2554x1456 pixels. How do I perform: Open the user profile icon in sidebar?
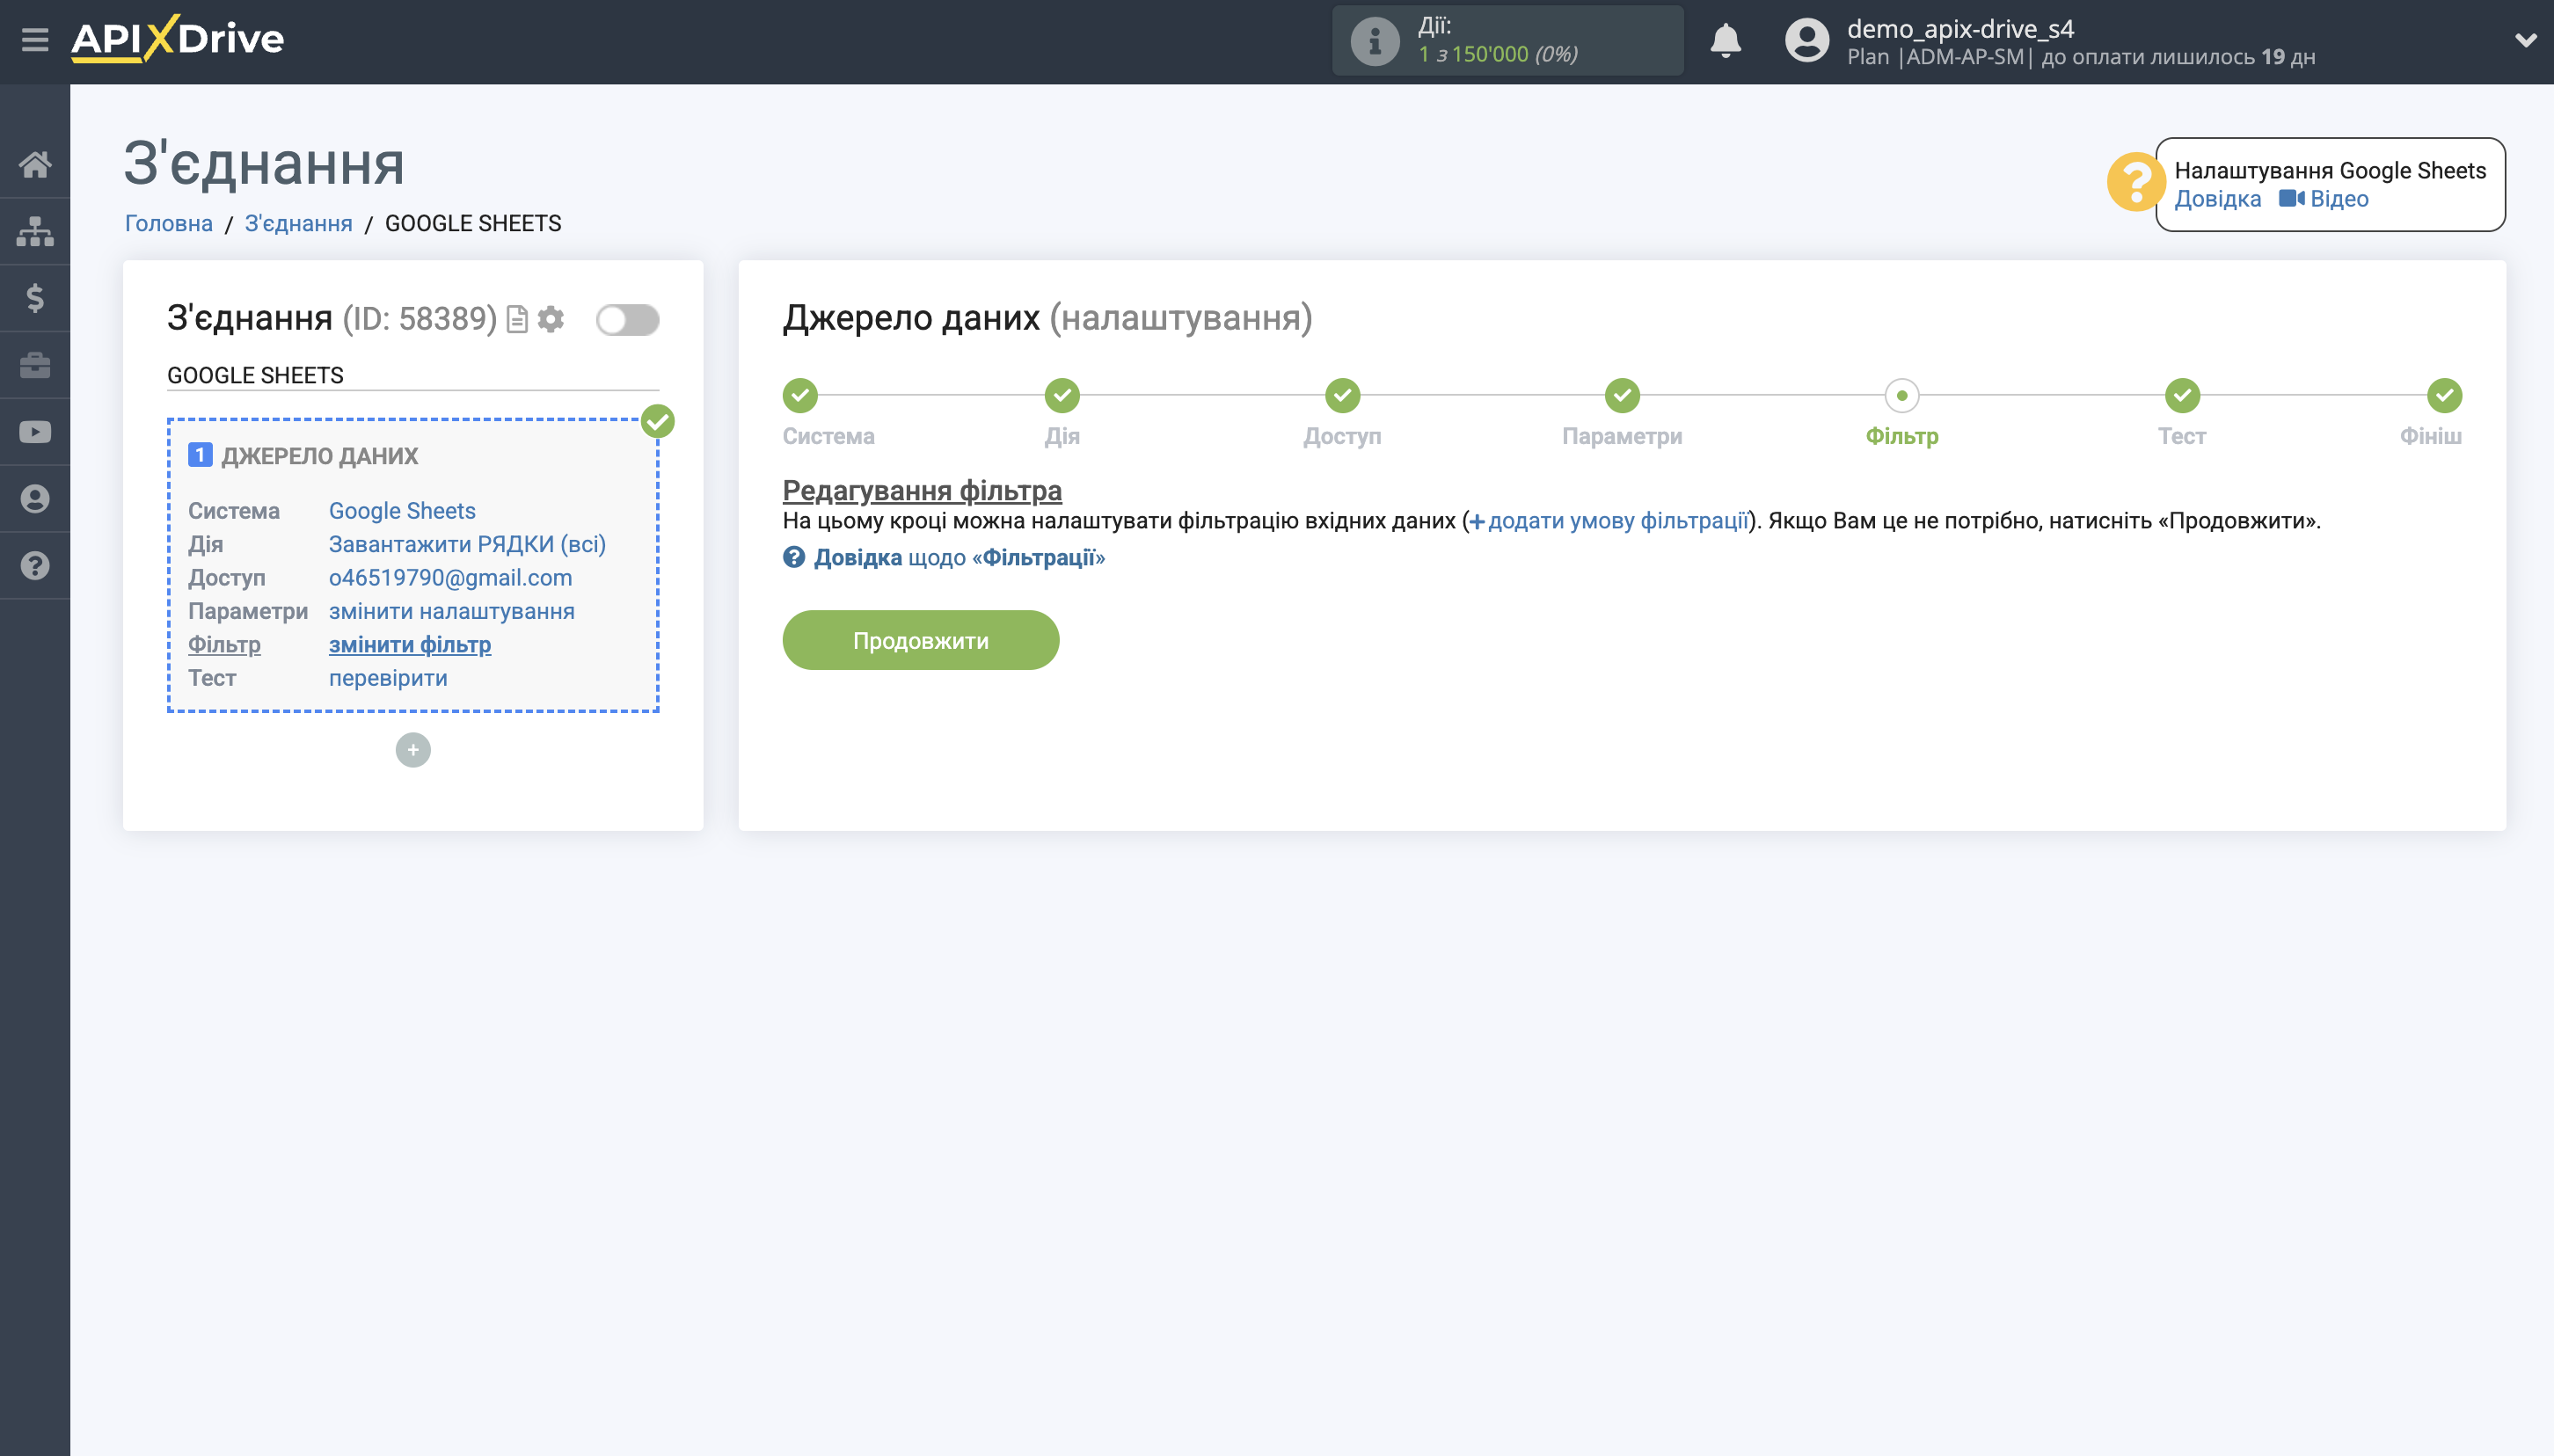tap(36, 498)
